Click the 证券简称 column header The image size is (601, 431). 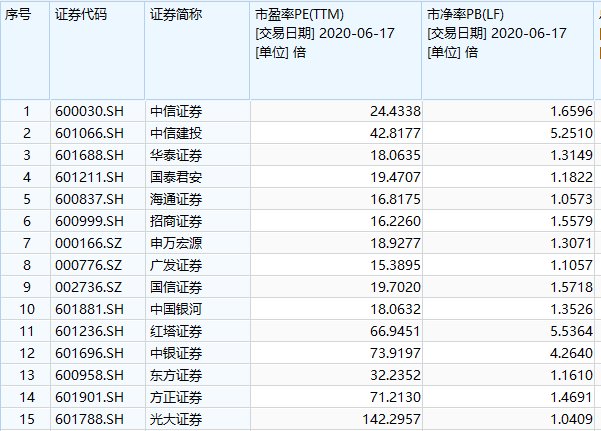197,51
